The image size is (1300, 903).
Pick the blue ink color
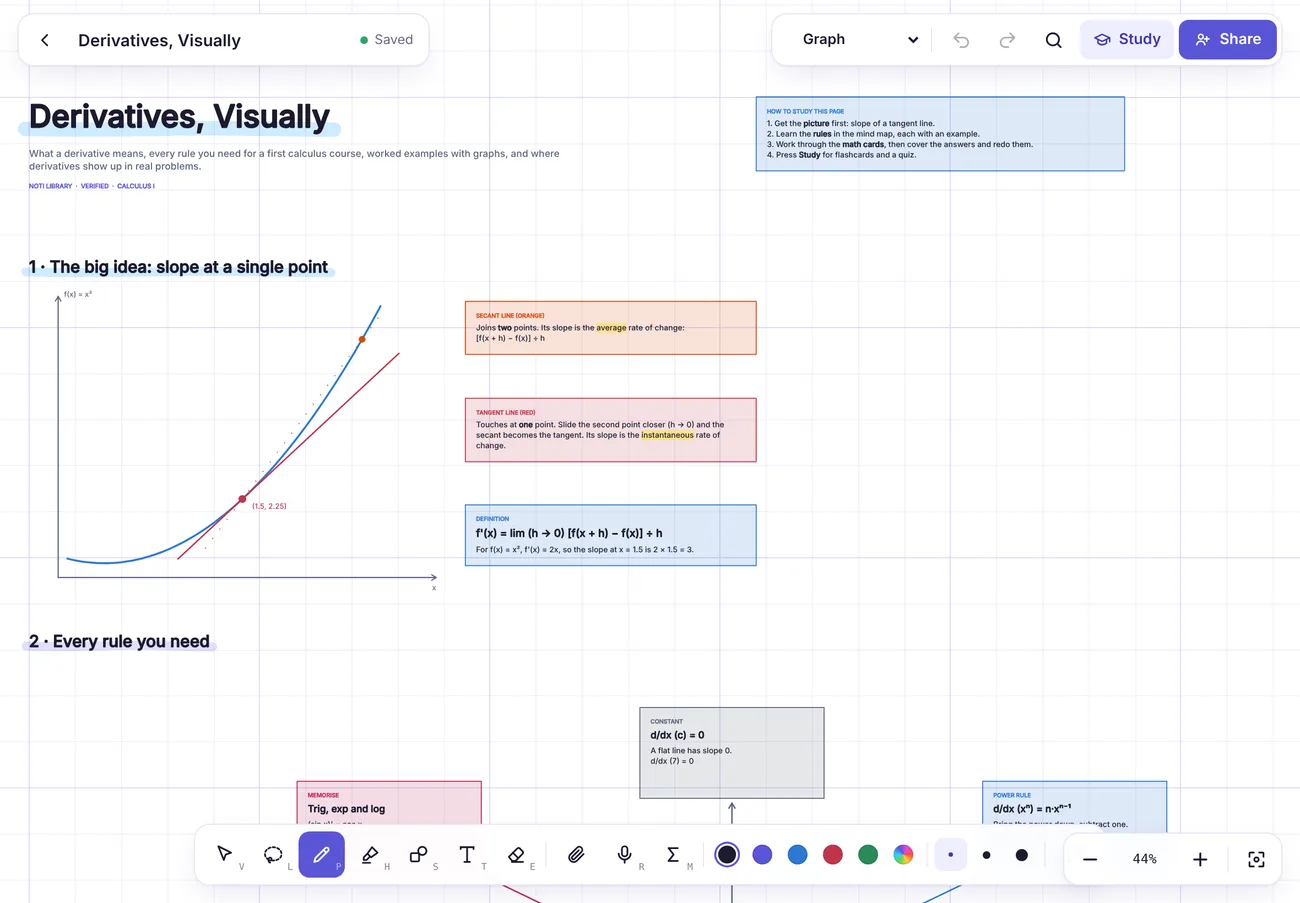(x=797, y=854)
